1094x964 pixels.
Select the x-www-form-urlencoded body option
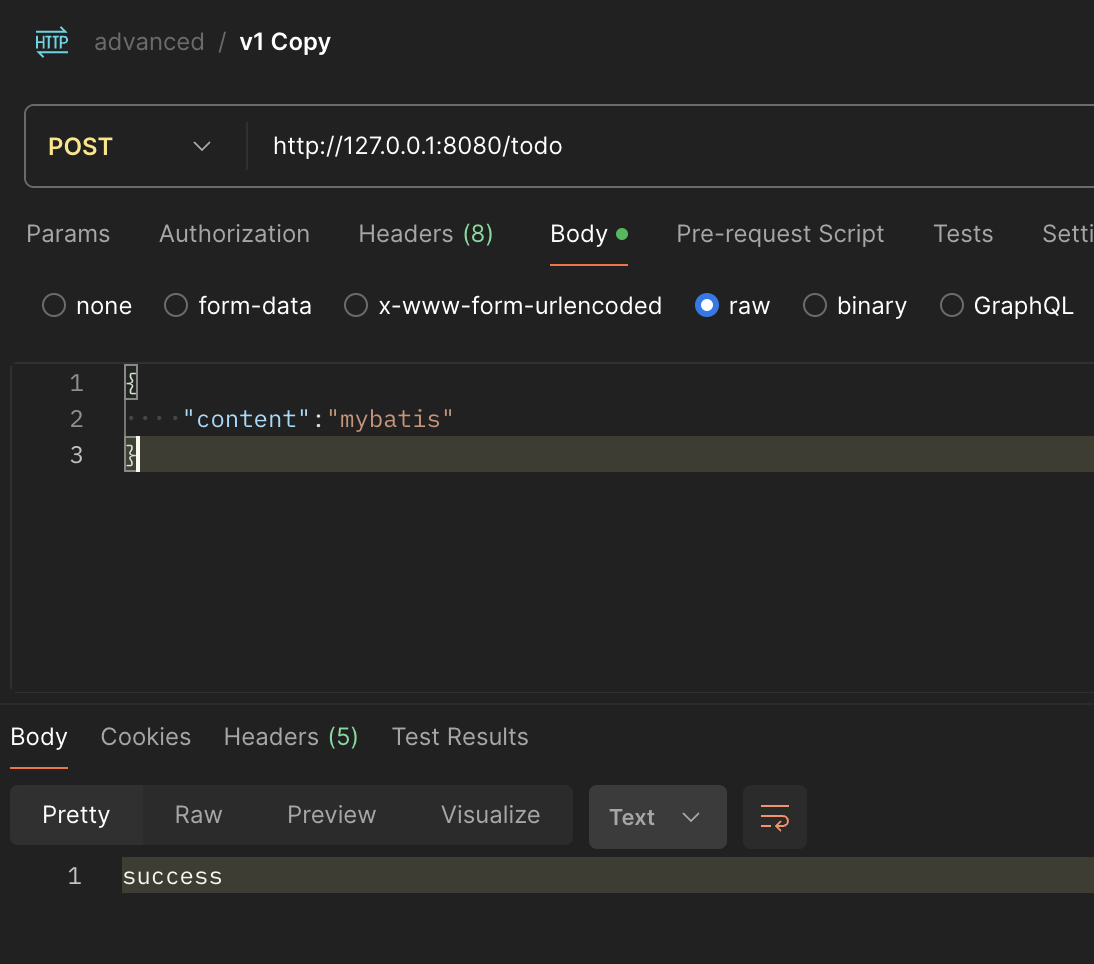pos(502,306)
